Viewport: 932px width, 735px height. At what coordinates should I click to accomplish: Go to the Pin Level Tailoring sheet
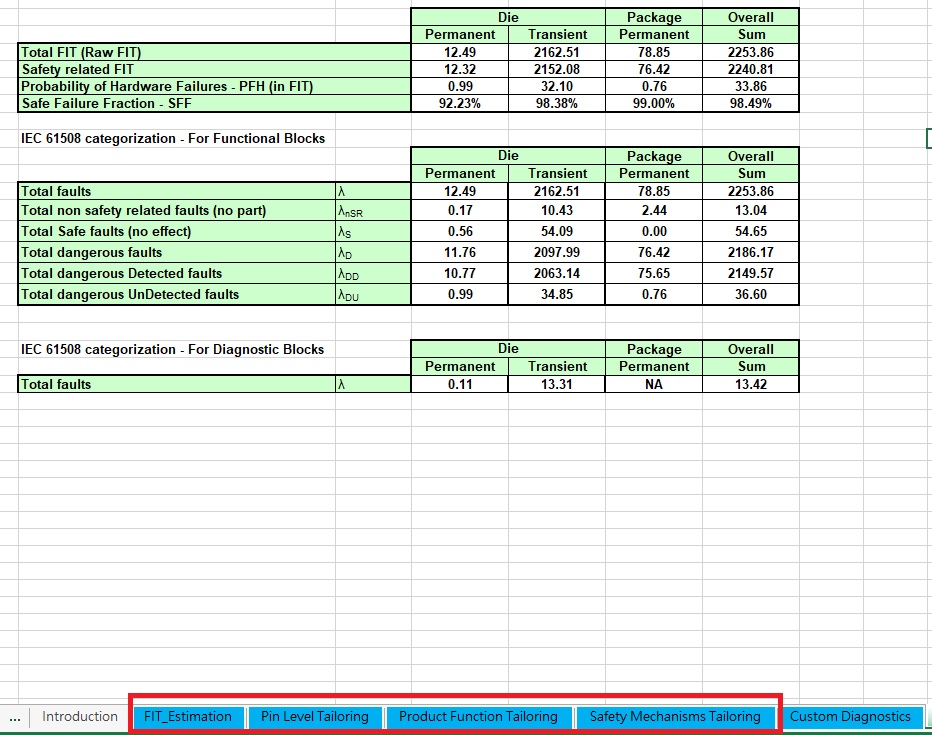[x=315, y=716]
